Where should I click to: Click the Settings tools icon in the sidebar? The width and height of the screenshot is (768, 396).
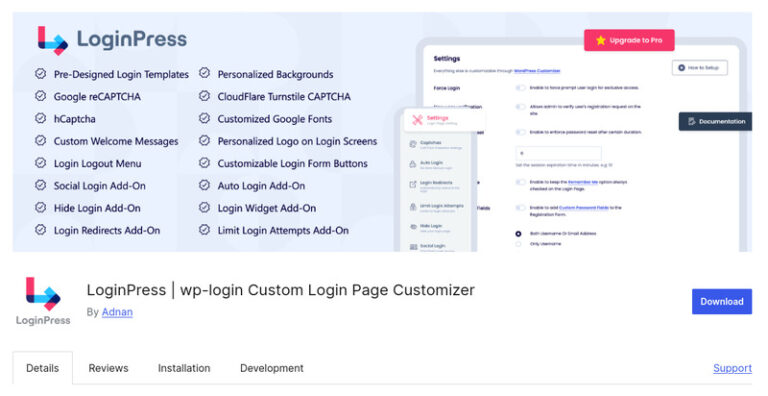417,120
